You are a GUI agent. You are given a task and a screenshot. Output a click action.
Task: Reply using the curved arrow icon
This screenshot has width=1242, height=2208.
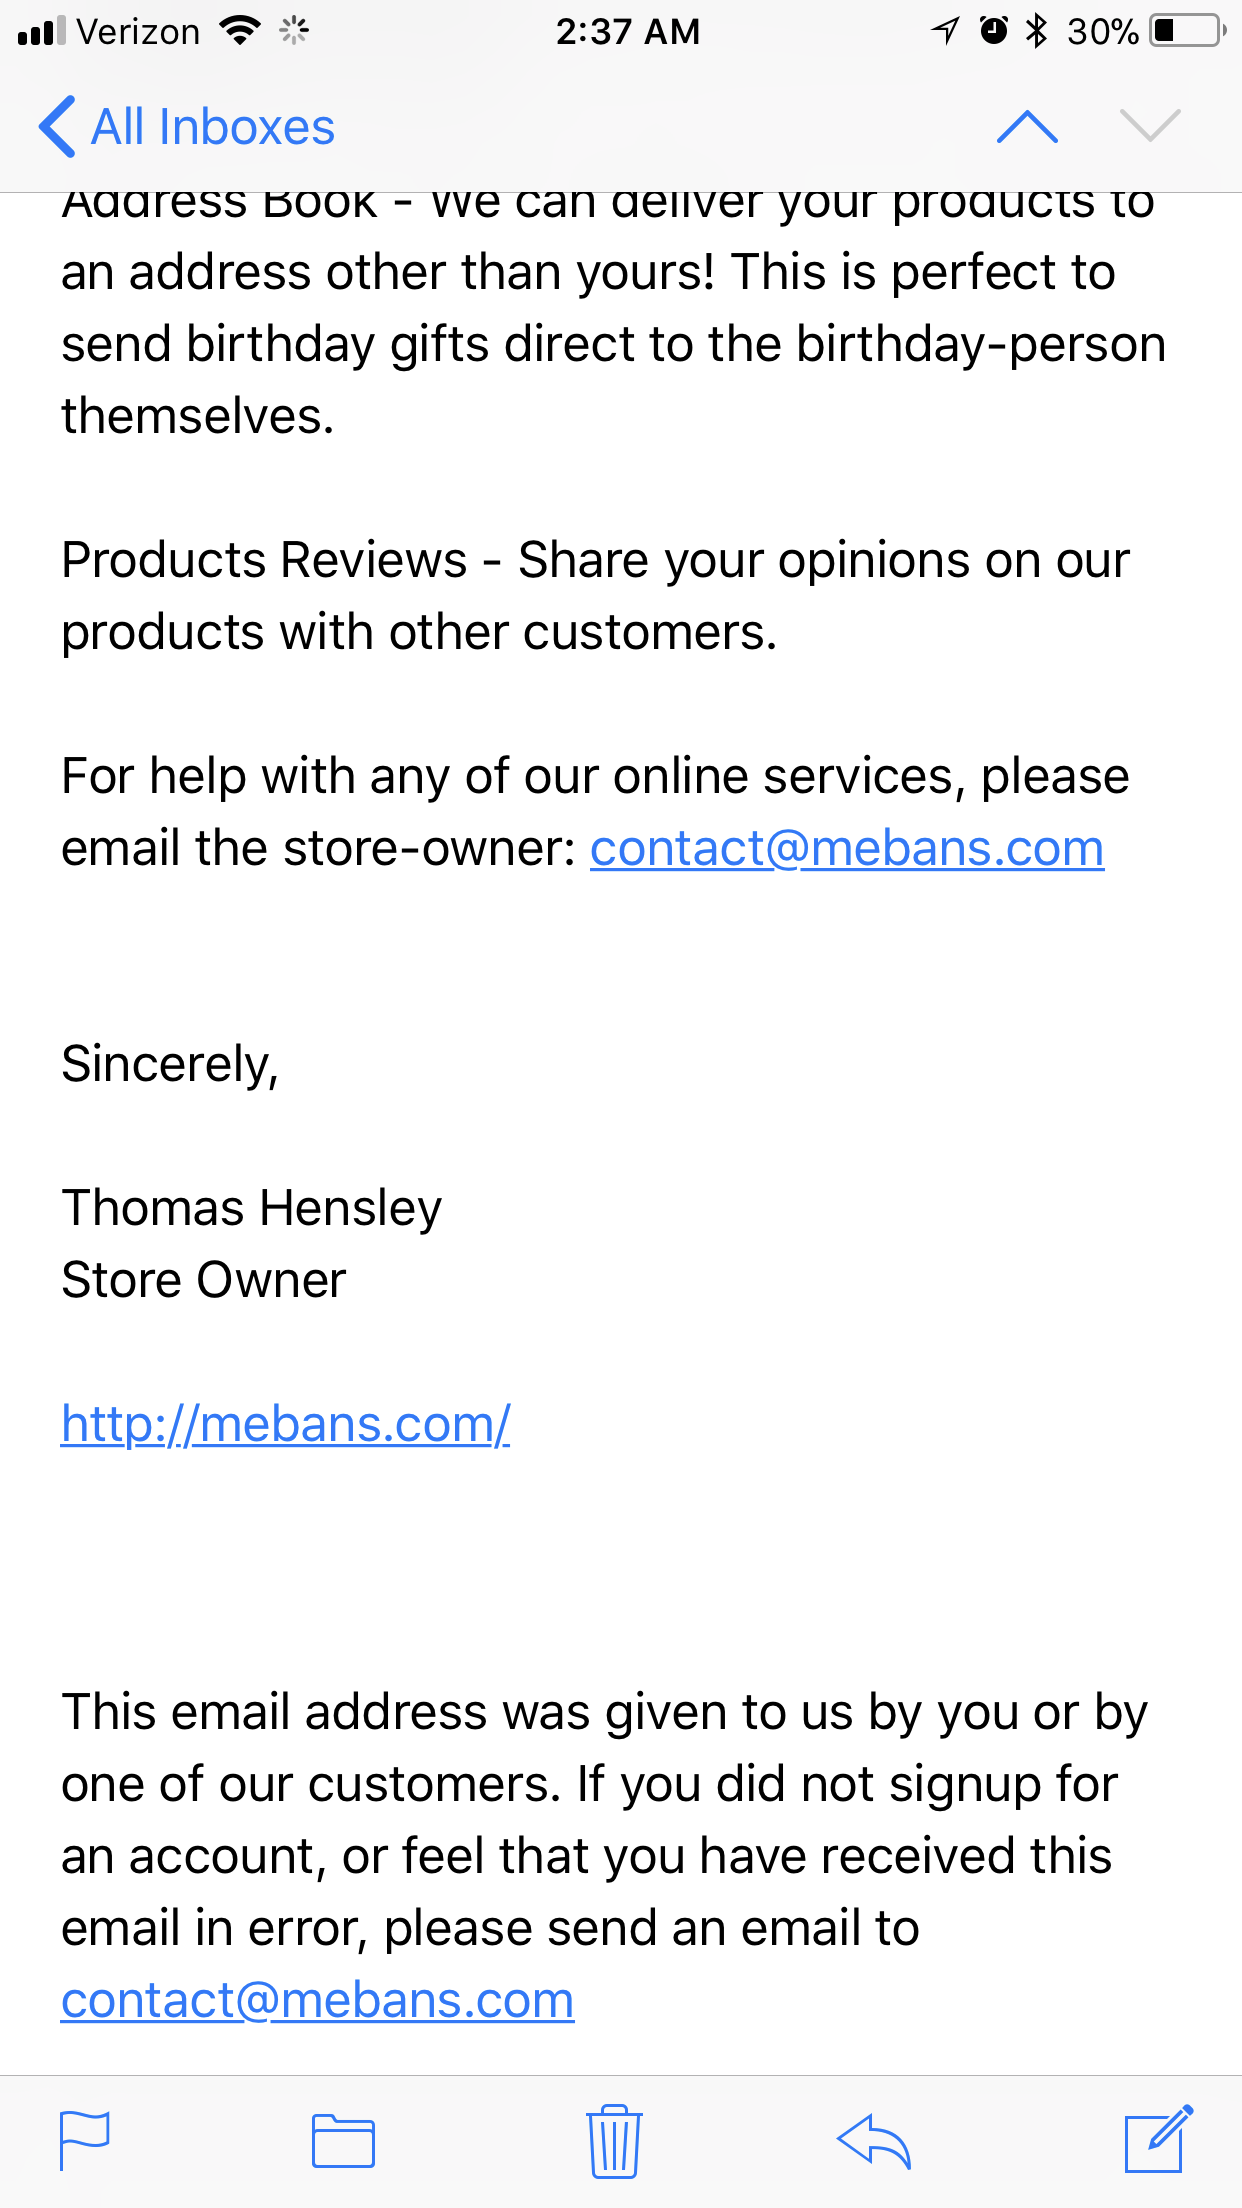(x=873, y=2141)
